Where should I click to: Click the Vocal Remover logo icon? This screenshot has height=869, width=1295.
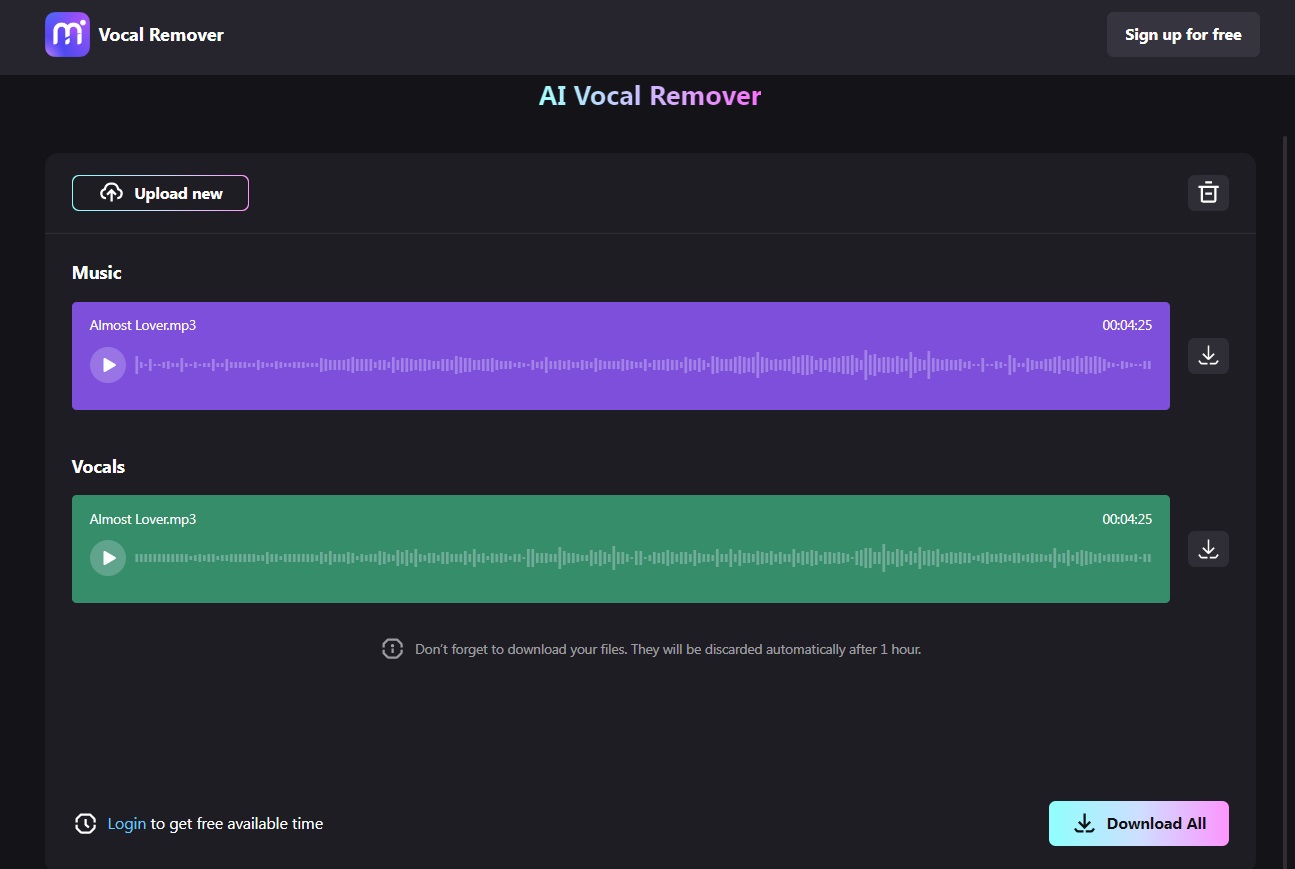point(67,35)
